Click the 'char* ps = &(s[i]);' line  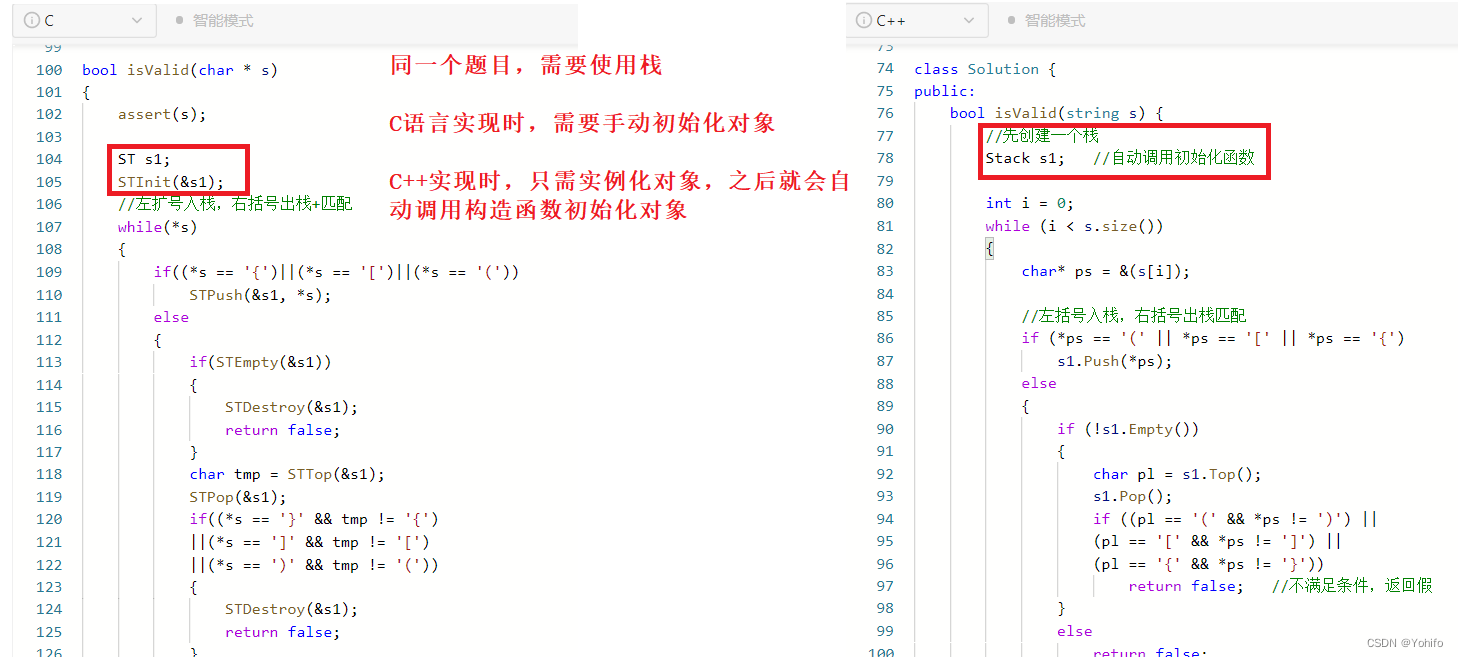[x=1106, y=271]
